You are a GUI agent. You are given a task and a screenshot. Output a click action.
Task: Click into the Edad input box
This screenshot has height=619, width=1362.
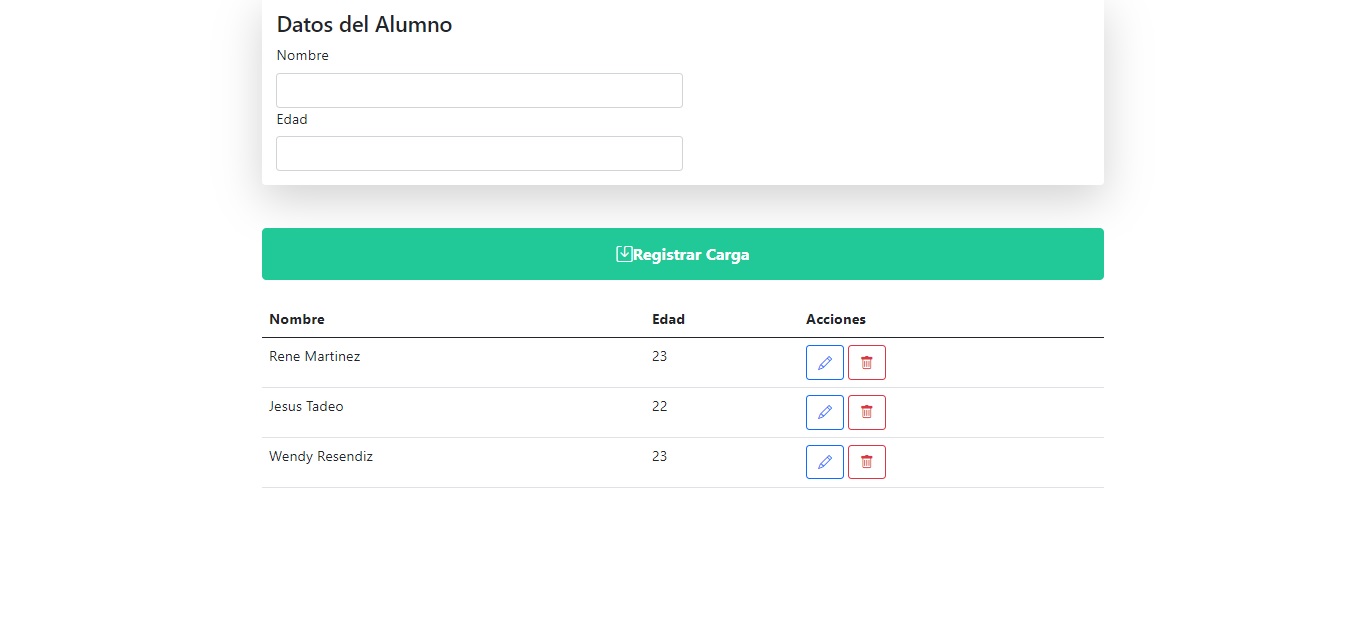[x=479, y=153]
